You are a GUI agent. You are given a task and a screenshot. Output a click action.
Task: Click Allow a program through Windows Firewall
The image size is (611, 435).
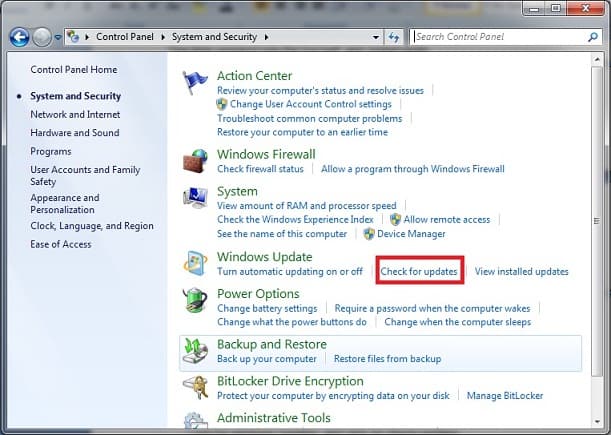(413, 169)
